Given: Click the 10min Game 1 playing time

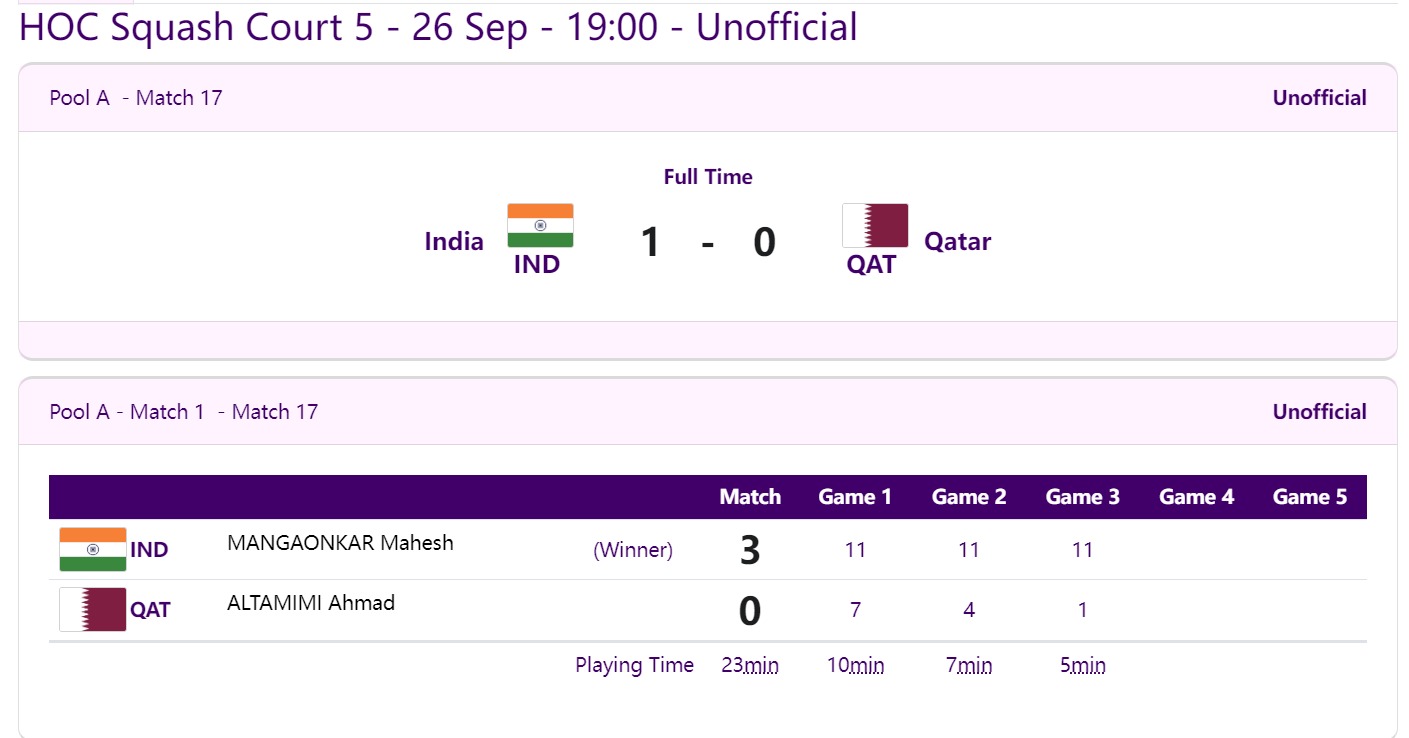Looking at the screenshot, I should coord(855,665).
